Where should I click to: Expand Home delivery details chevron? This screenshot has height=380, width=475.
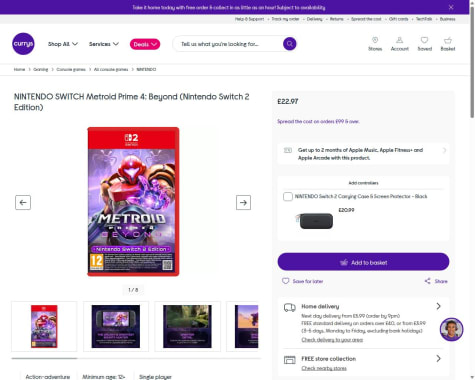[x=438, y=306]
